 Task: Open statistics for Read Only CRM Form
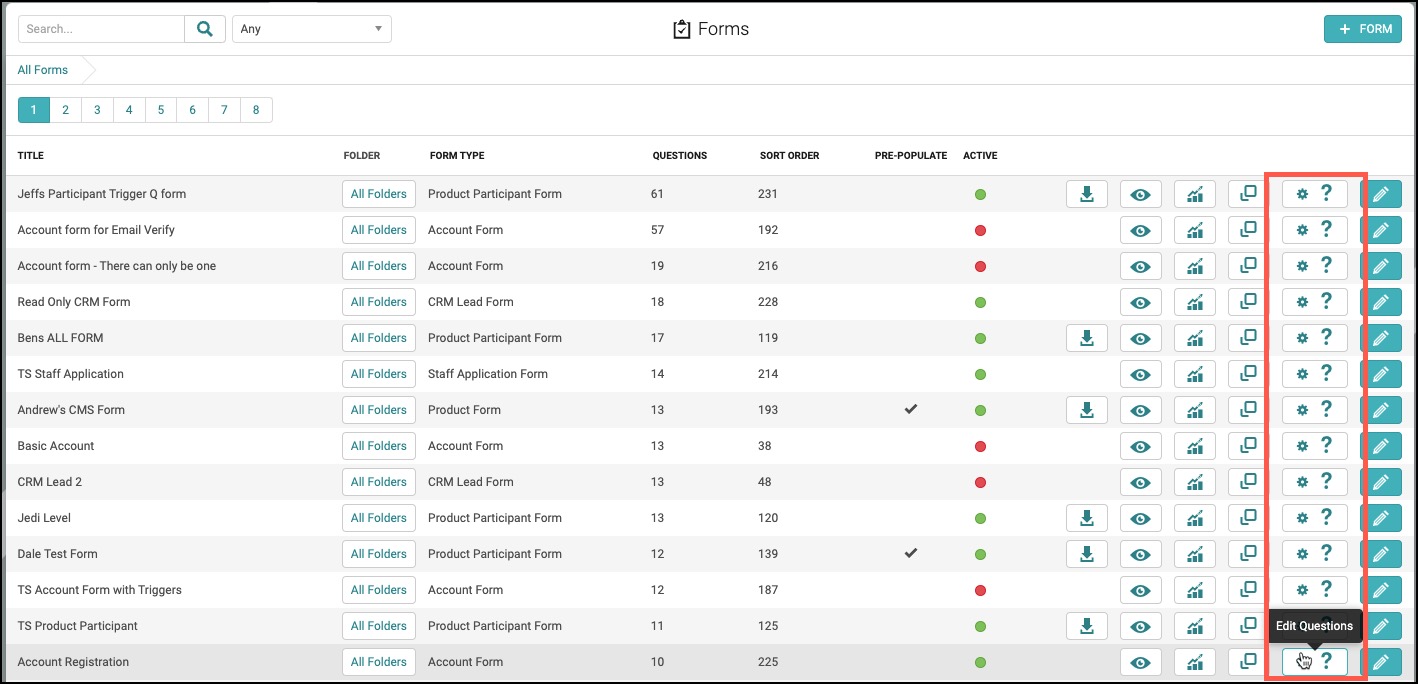[1195, 302]
